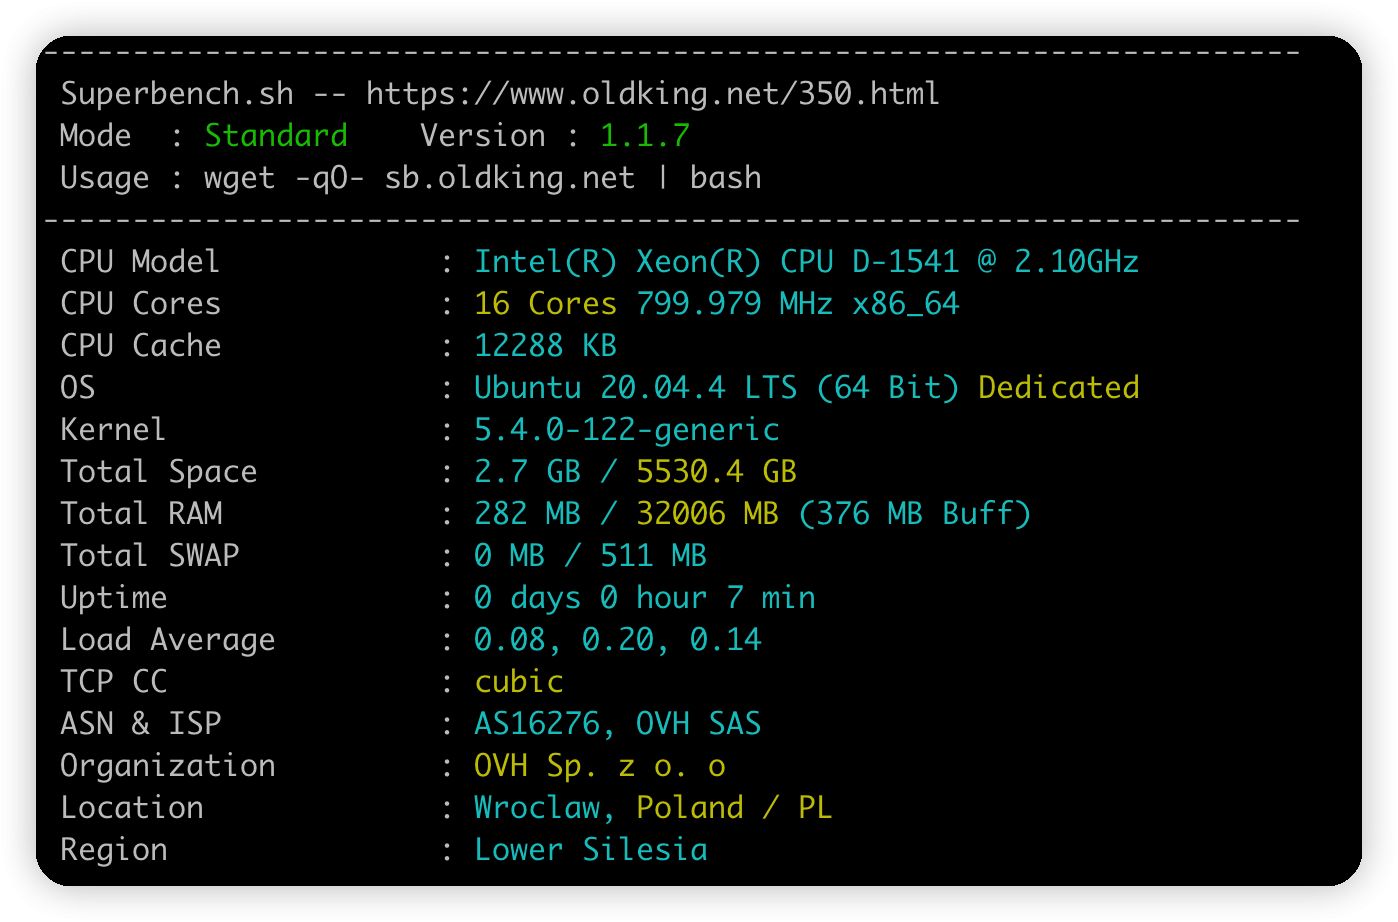Click the Intel Xeon D-1541 CPU model text
The height and width of the screenshot is (922, 1398).
point(805,262)
